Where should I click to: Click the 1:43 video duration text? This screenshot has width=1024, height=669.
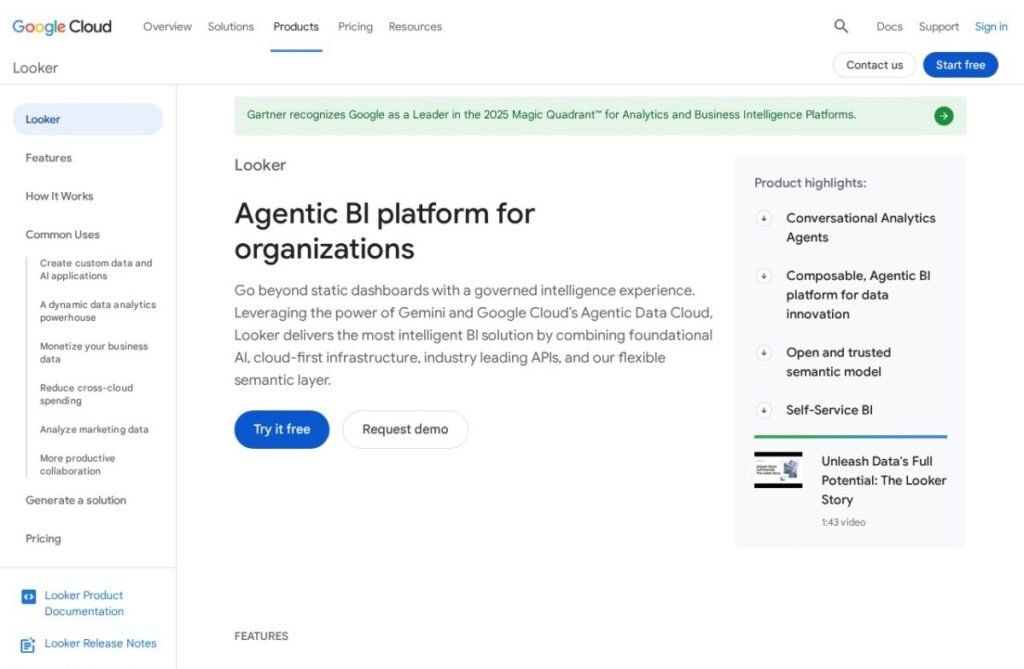click(x=843, y=522)
